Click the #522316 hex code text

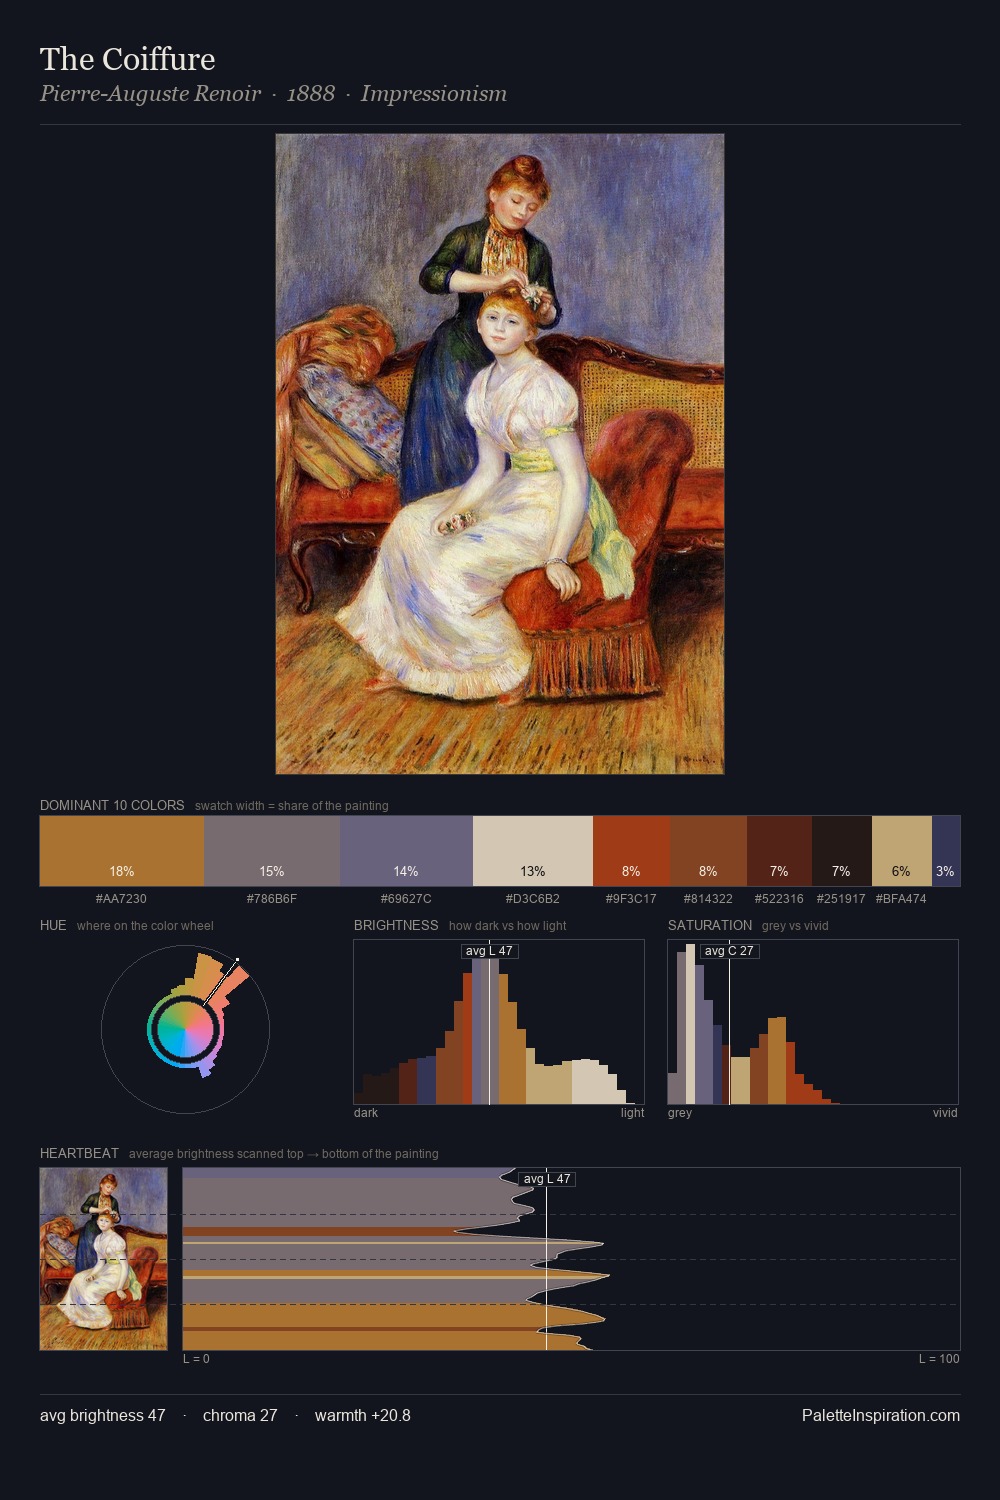coord(779,899)
